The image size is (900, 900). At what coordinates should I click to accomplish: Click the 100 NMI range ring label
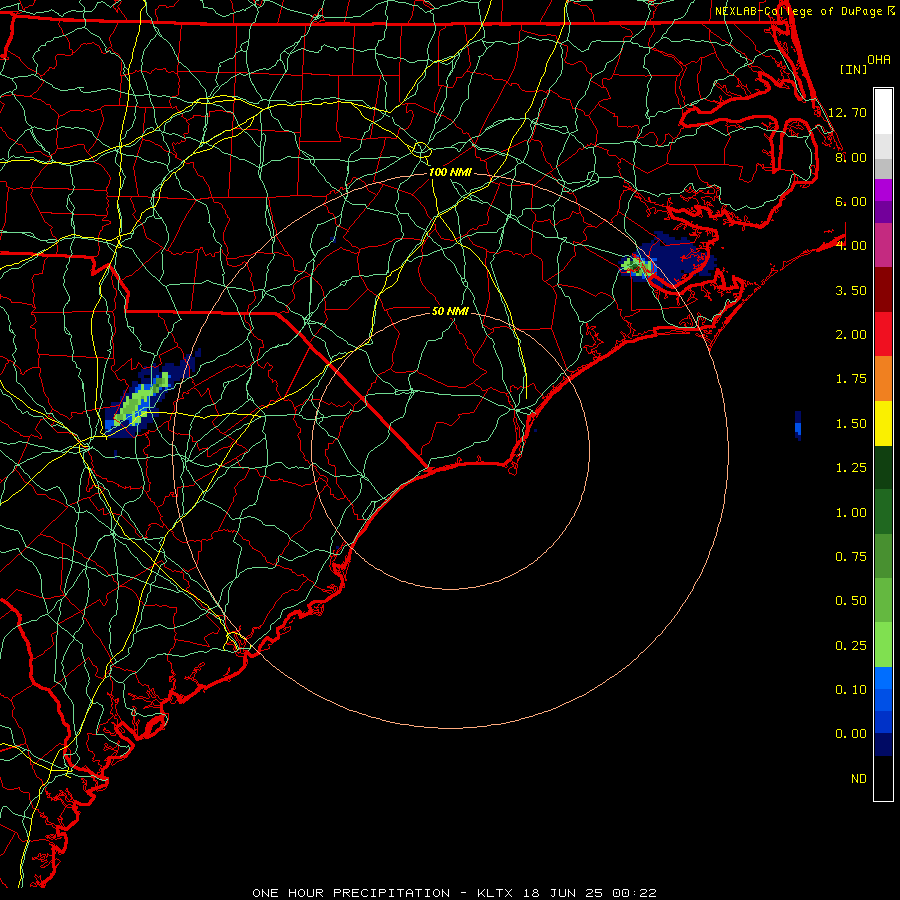pyautogui.click(x=450, y=172)
